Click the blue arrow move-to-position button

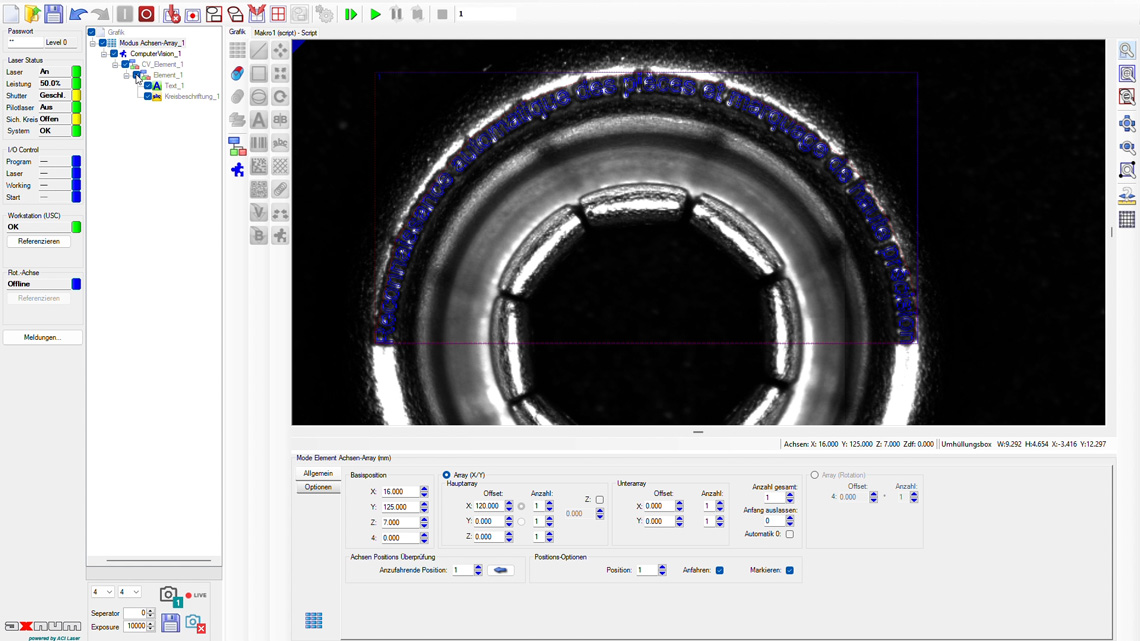[x=501, y=571]
